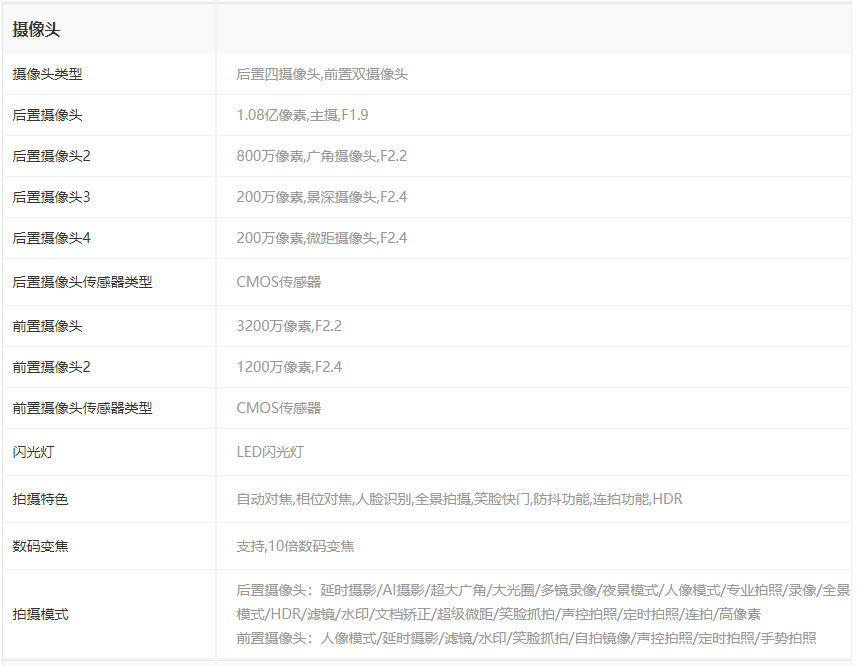Click the value 后置四摄像头,前置双摄像头

point(325,73)
